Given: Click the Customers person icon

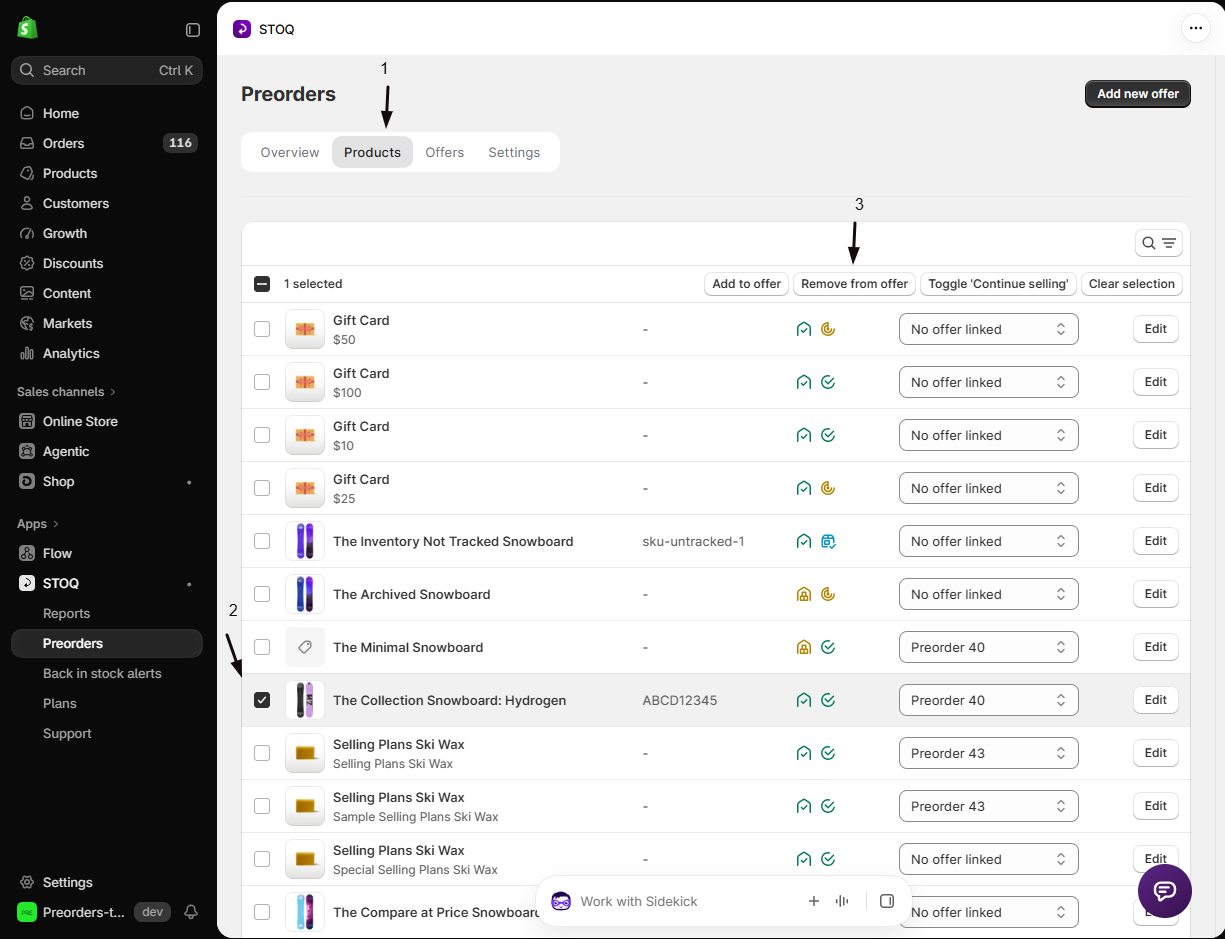Looking at the screenshot, I should 27,203.
